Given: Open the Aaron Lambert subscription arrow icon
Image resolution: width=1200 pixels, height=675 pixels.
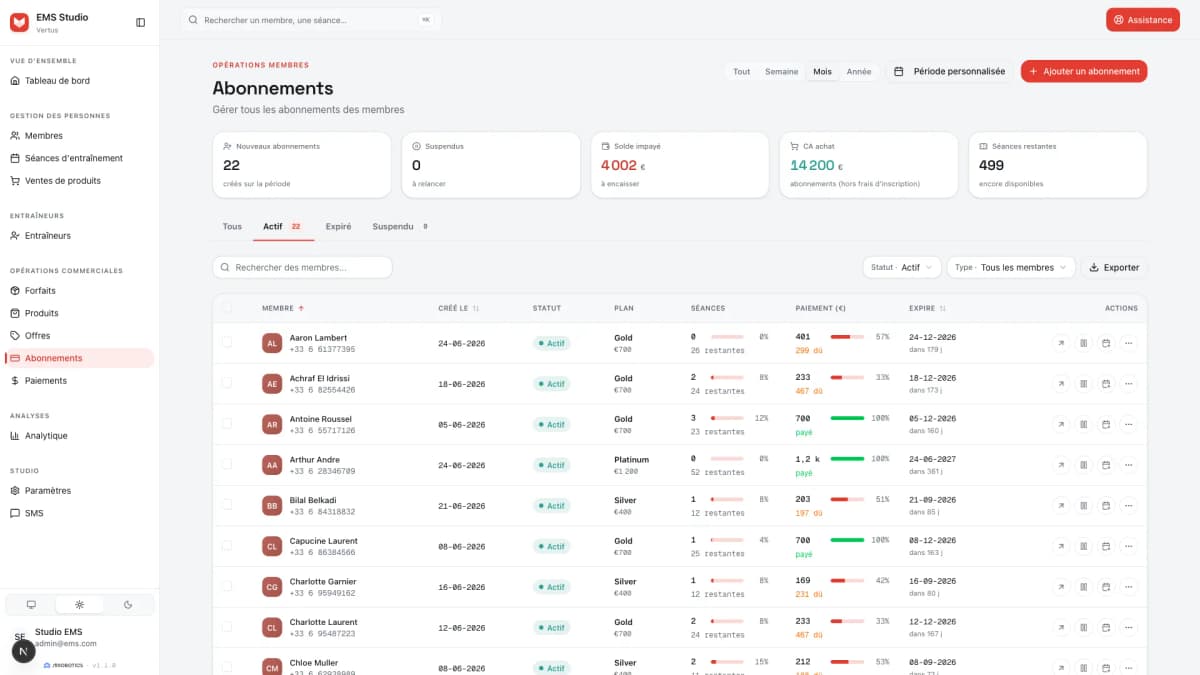Looking at the screenshot, I should click(1061, 343).
